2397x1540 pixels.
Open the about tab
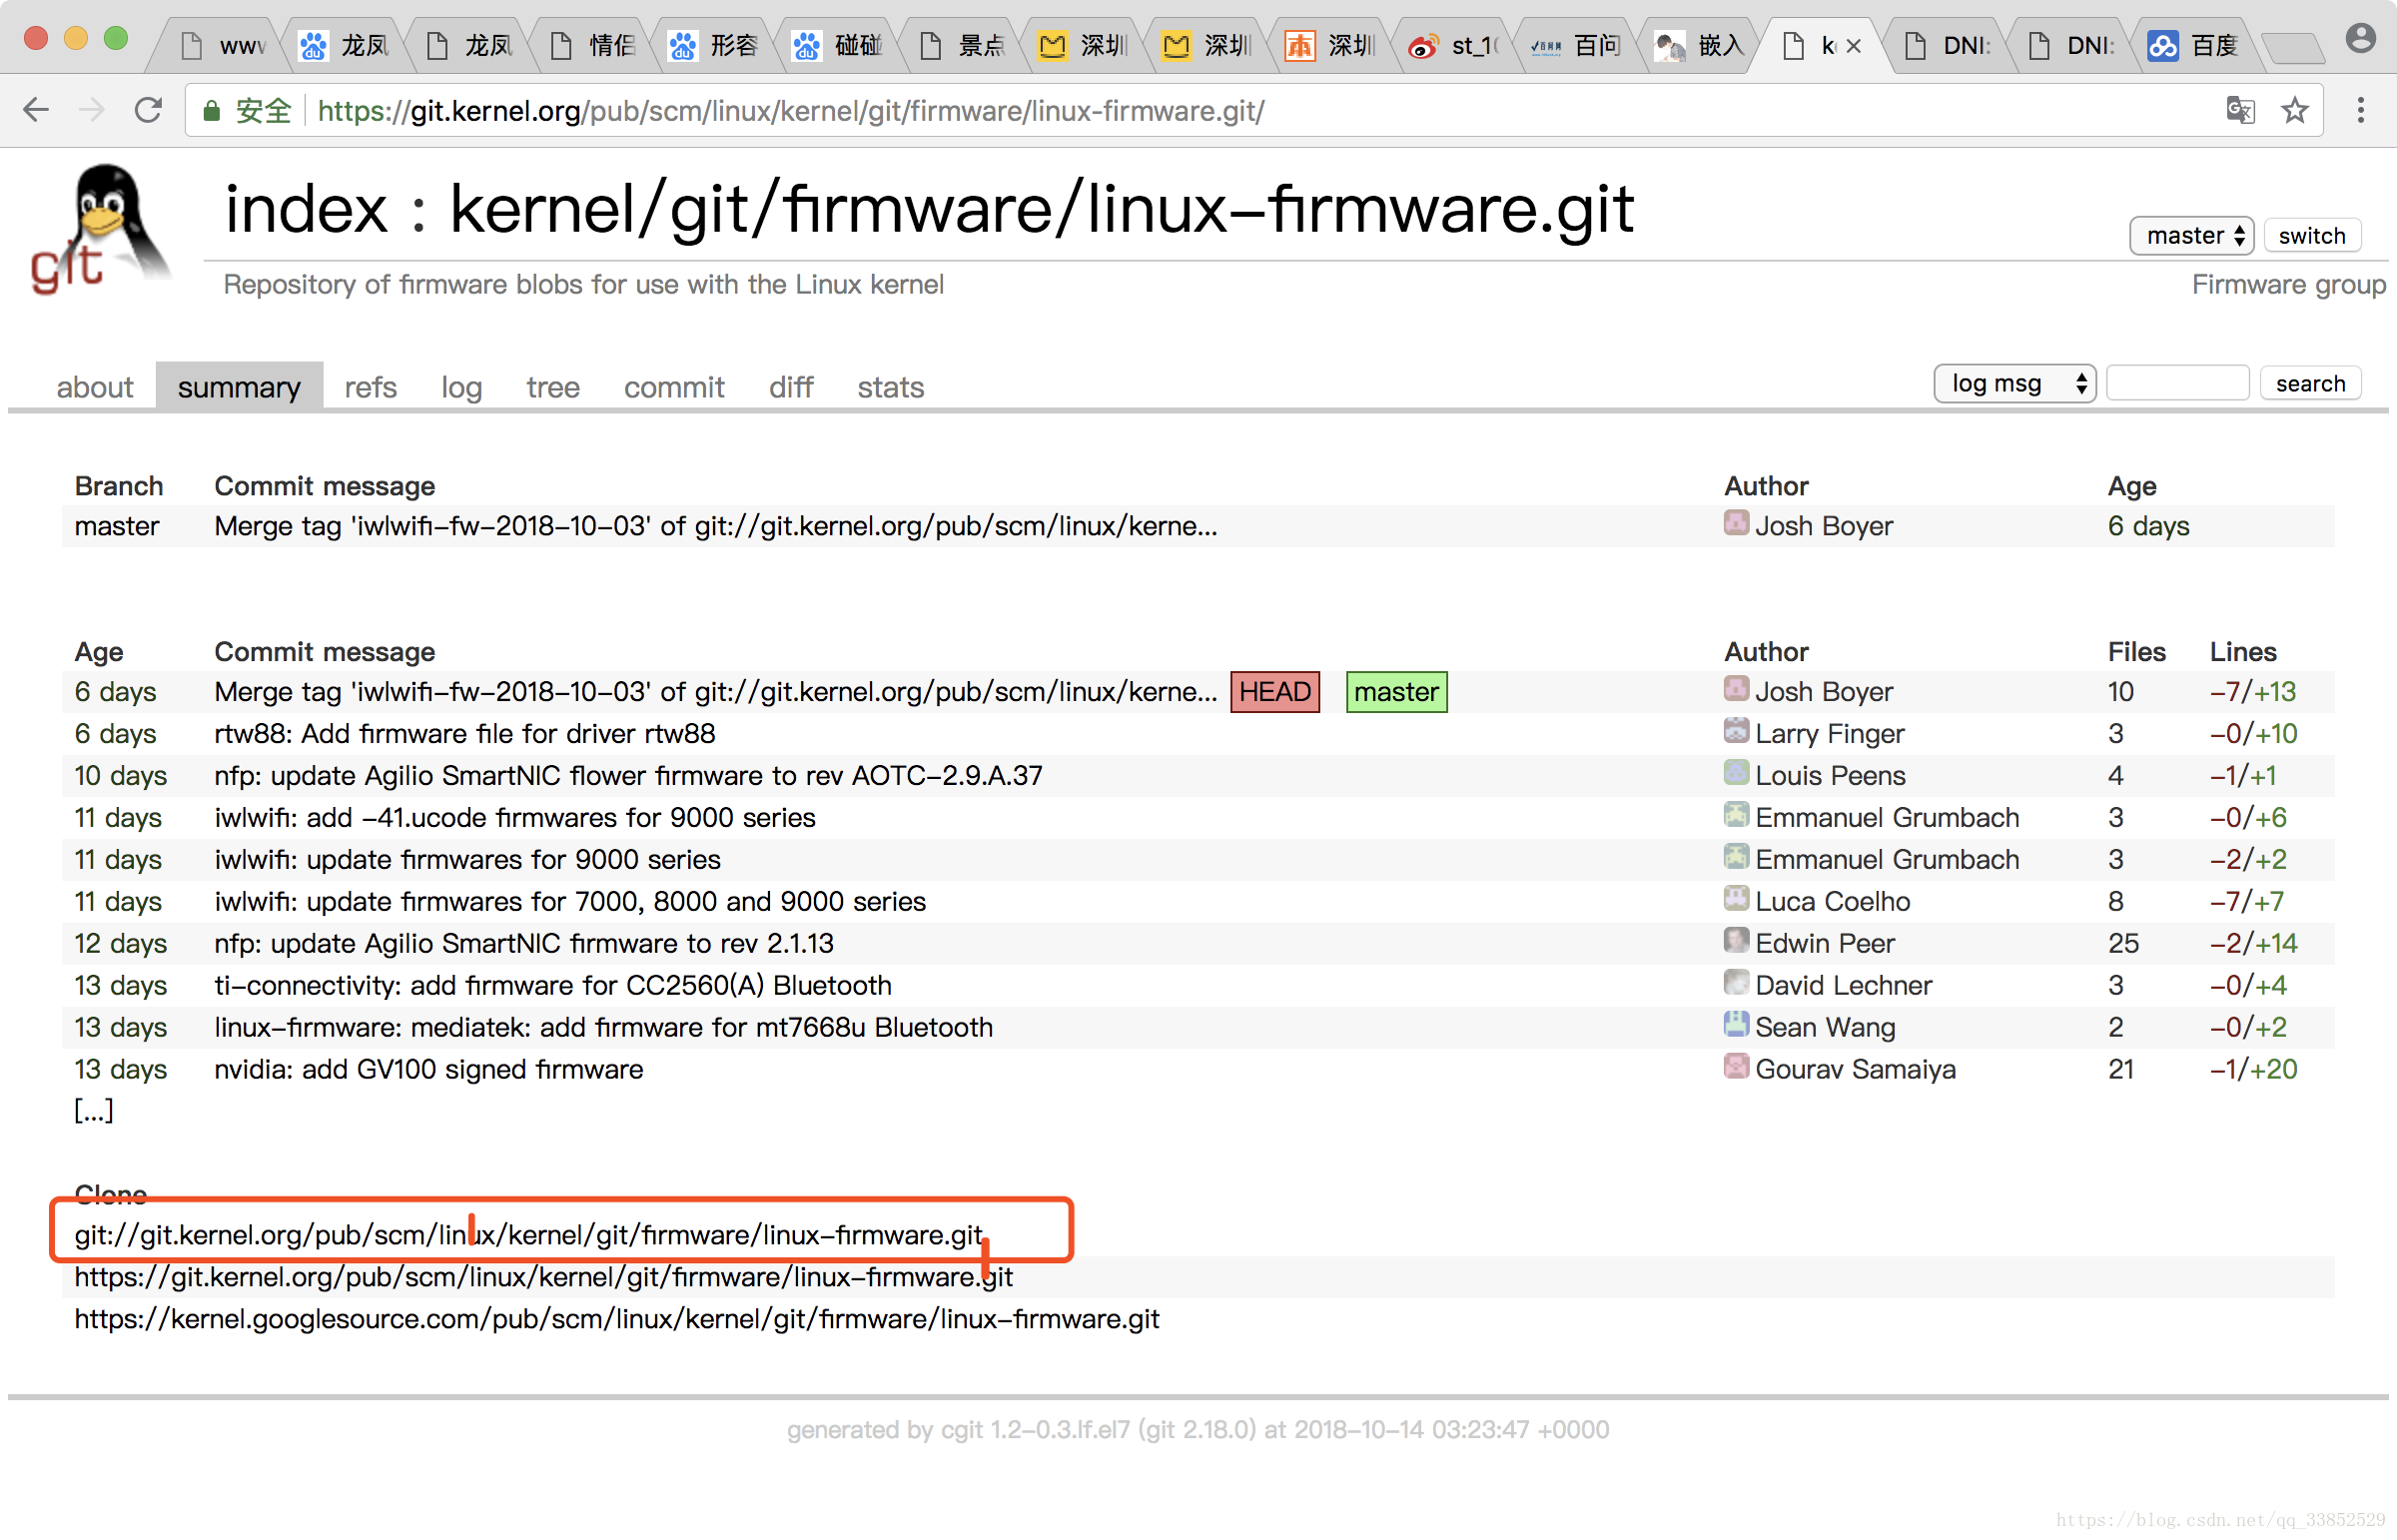94,387
